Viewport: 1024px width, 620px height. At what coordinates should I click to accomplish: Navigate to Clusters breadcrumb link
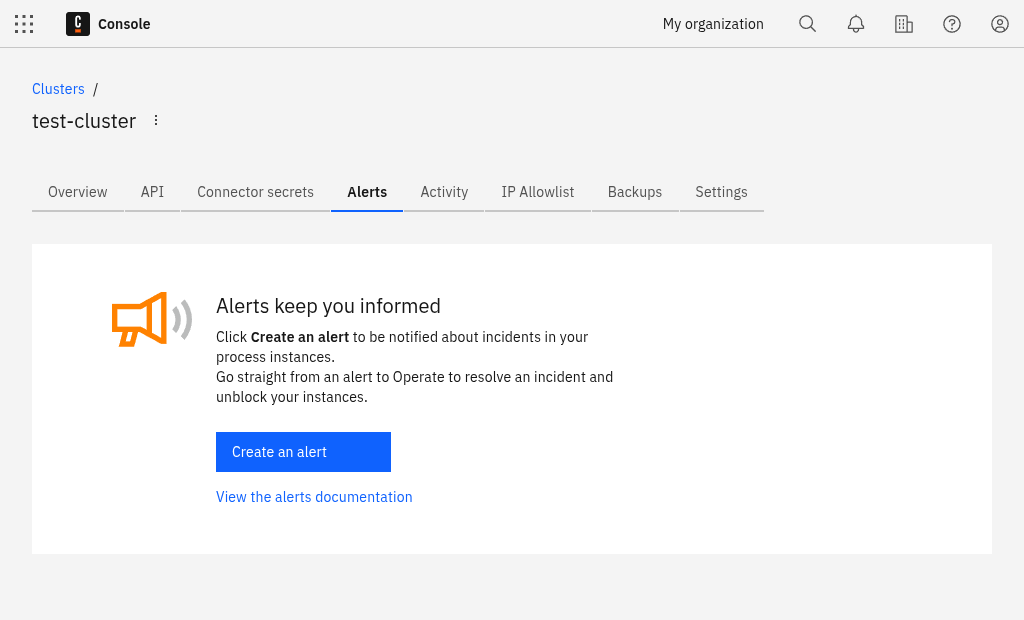coord(58,89)
